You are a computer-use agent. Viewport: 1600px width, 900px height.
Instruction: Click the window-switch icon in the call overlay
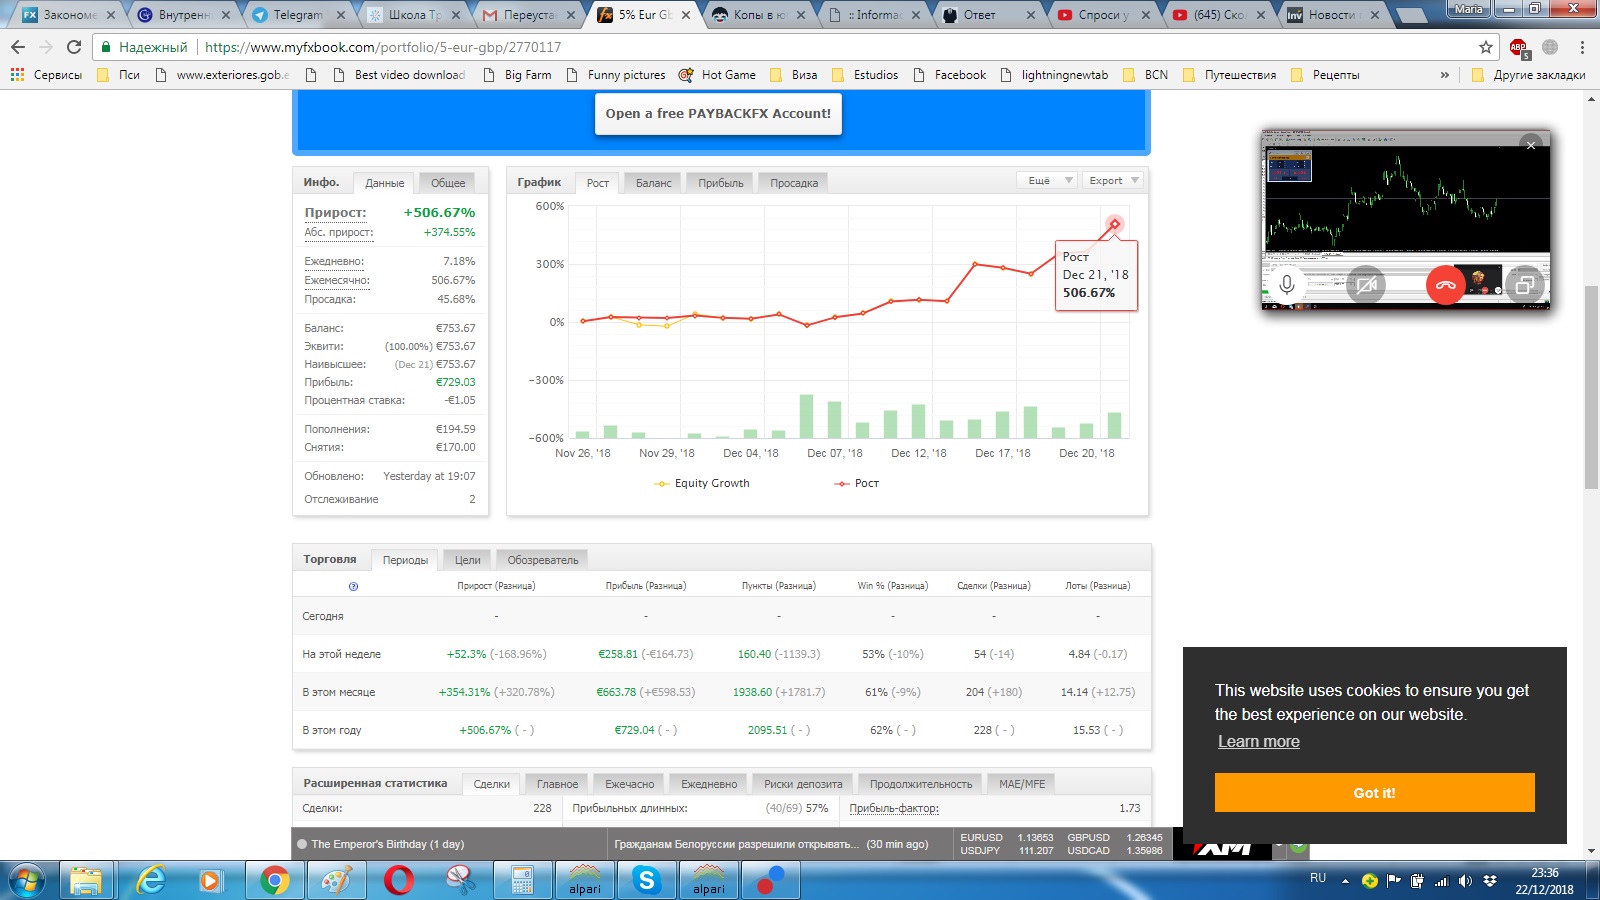[x=1525, y=284]
